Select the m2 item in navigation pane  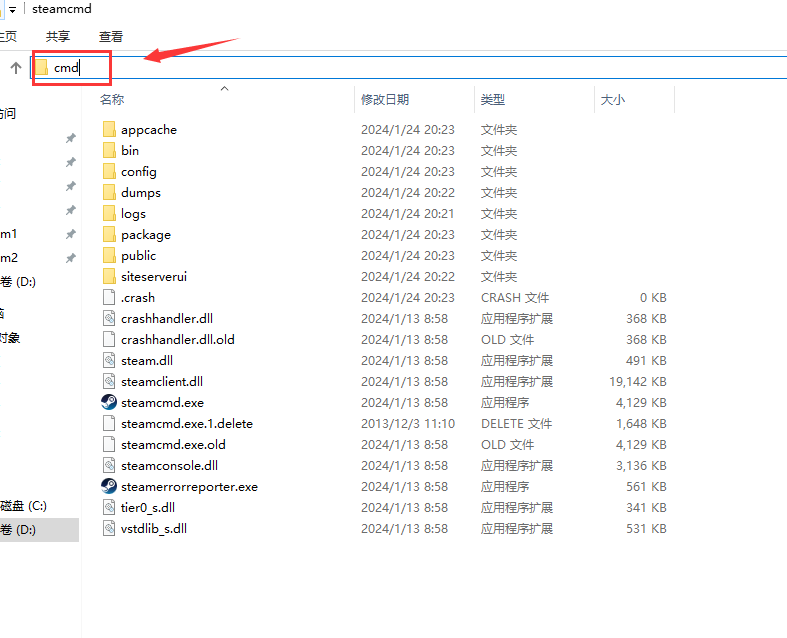9,258
